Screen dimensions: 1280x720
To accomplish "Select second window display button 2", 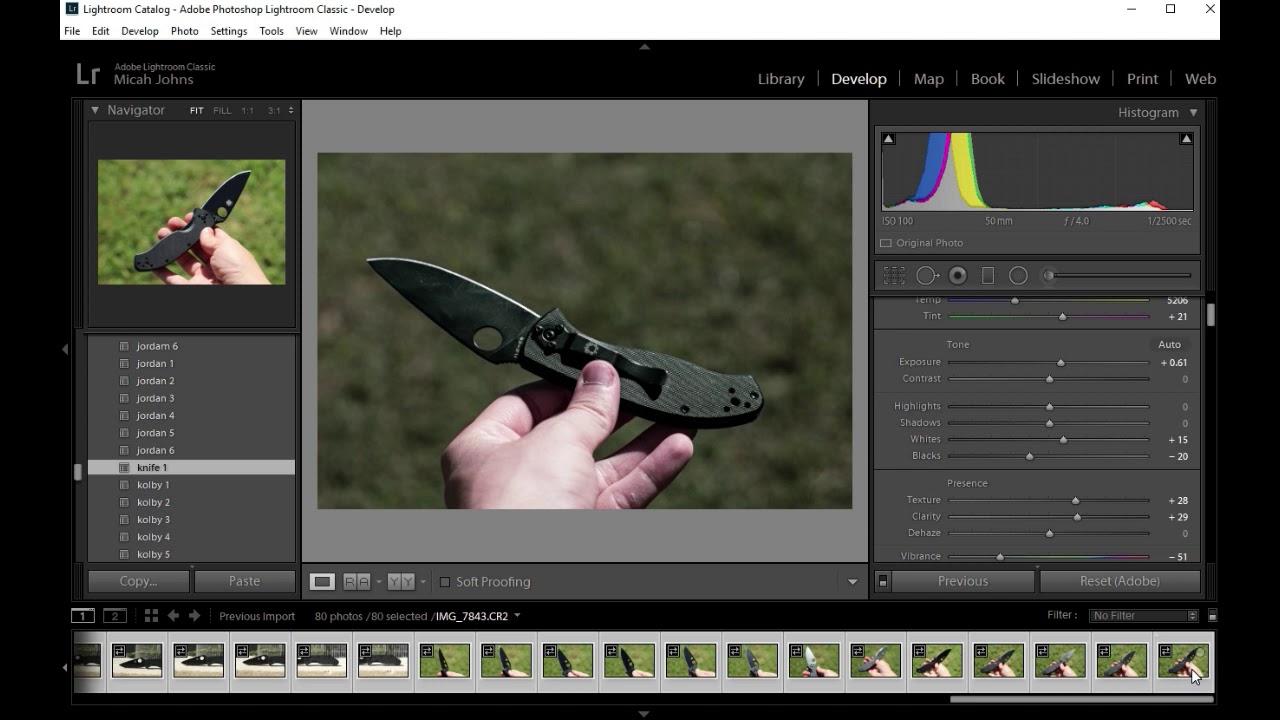I will pos(115,616).
